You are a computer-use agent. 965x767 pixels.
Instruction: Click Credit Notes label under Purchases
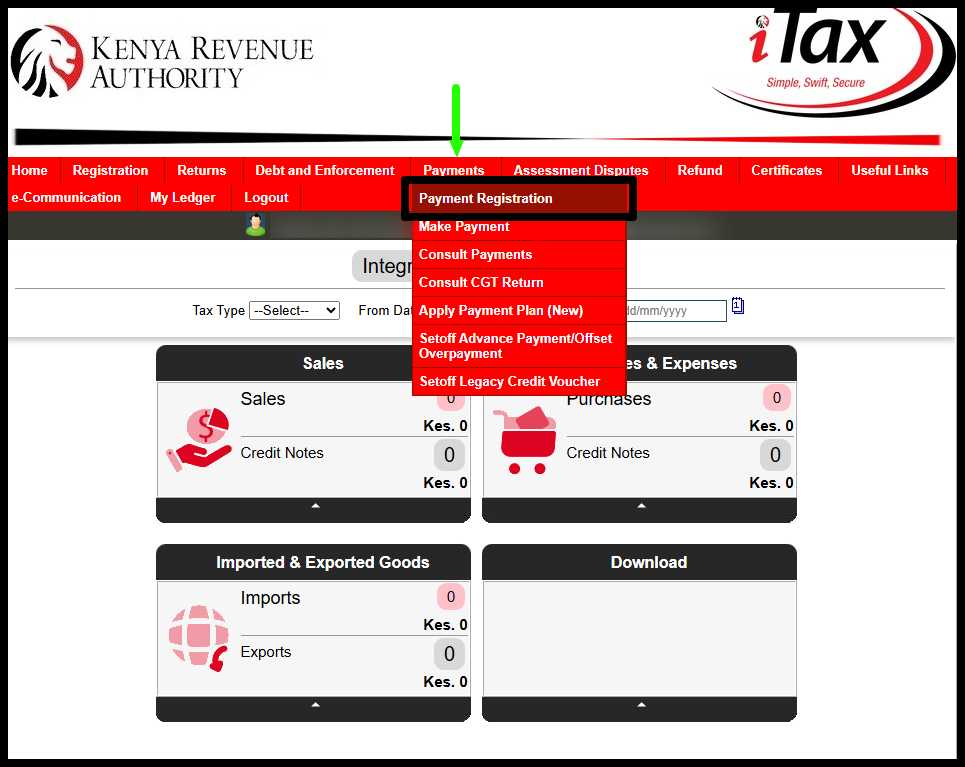click(x=608, y=453)
